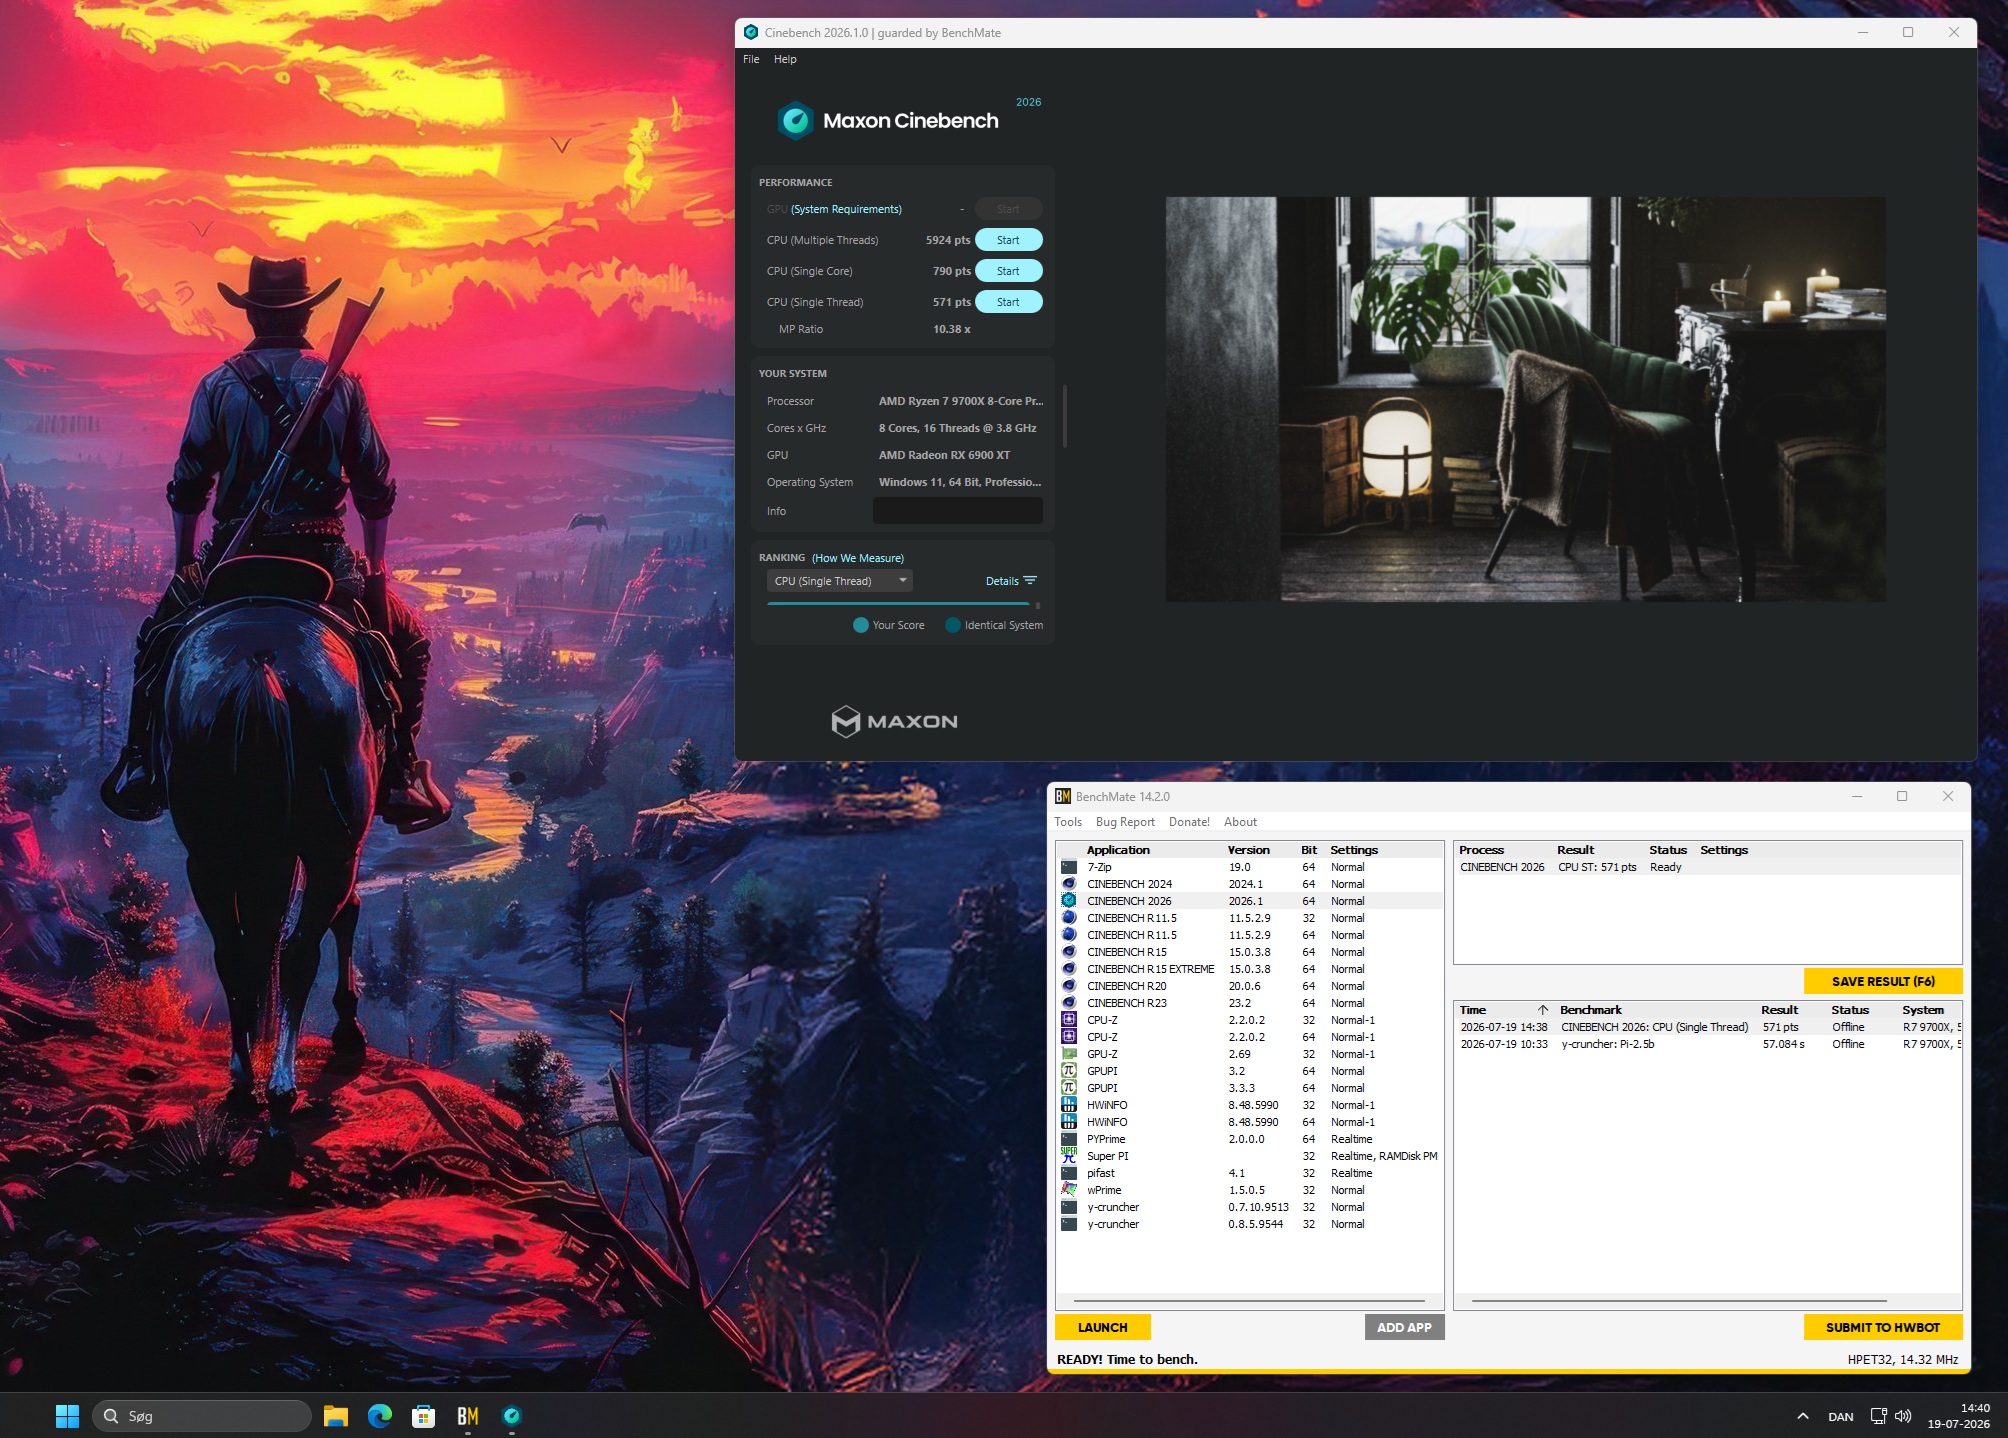Click the icon of the y-cruncher 0.8.5.9544 row
Viewport: 2008px width, 1438px height.
pyautogui.click(x=1069, y=1224)
